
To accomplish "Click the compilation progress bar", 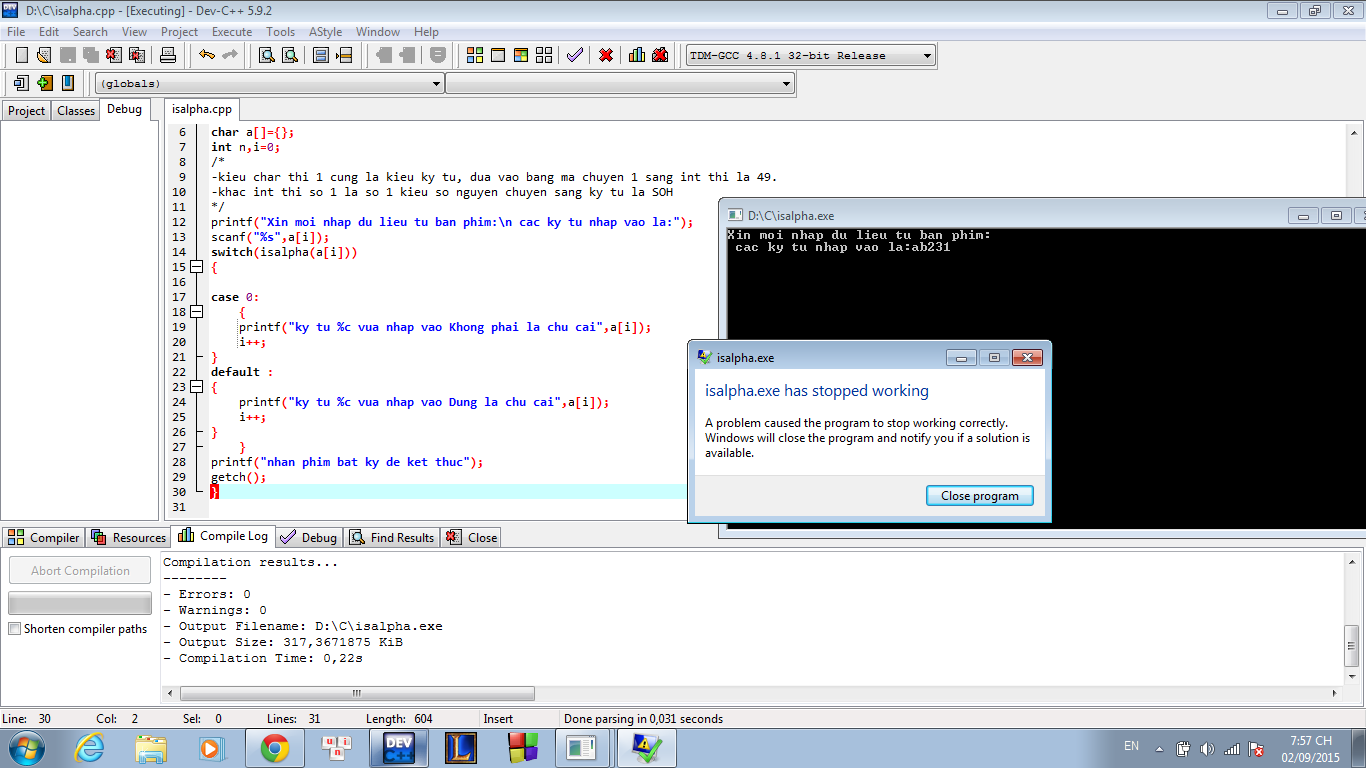I will click(80, 603).
